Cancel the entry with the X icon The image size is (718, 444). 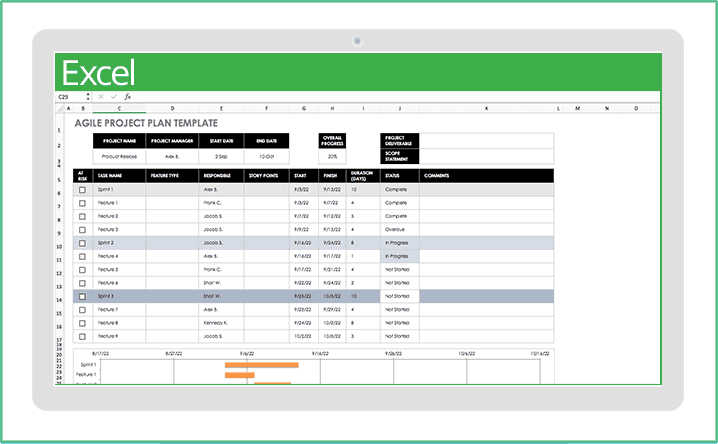101,97
